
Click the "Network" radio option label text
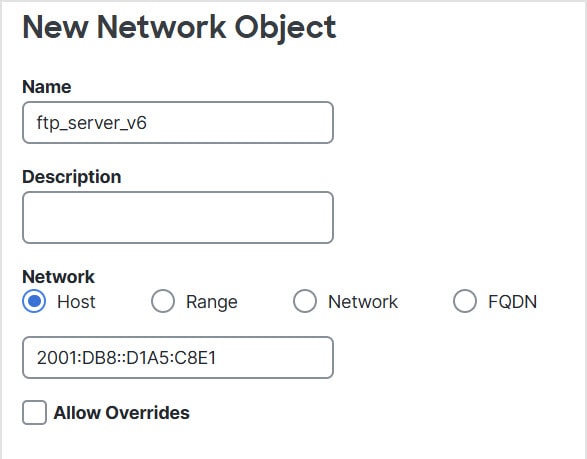point(363,302)
